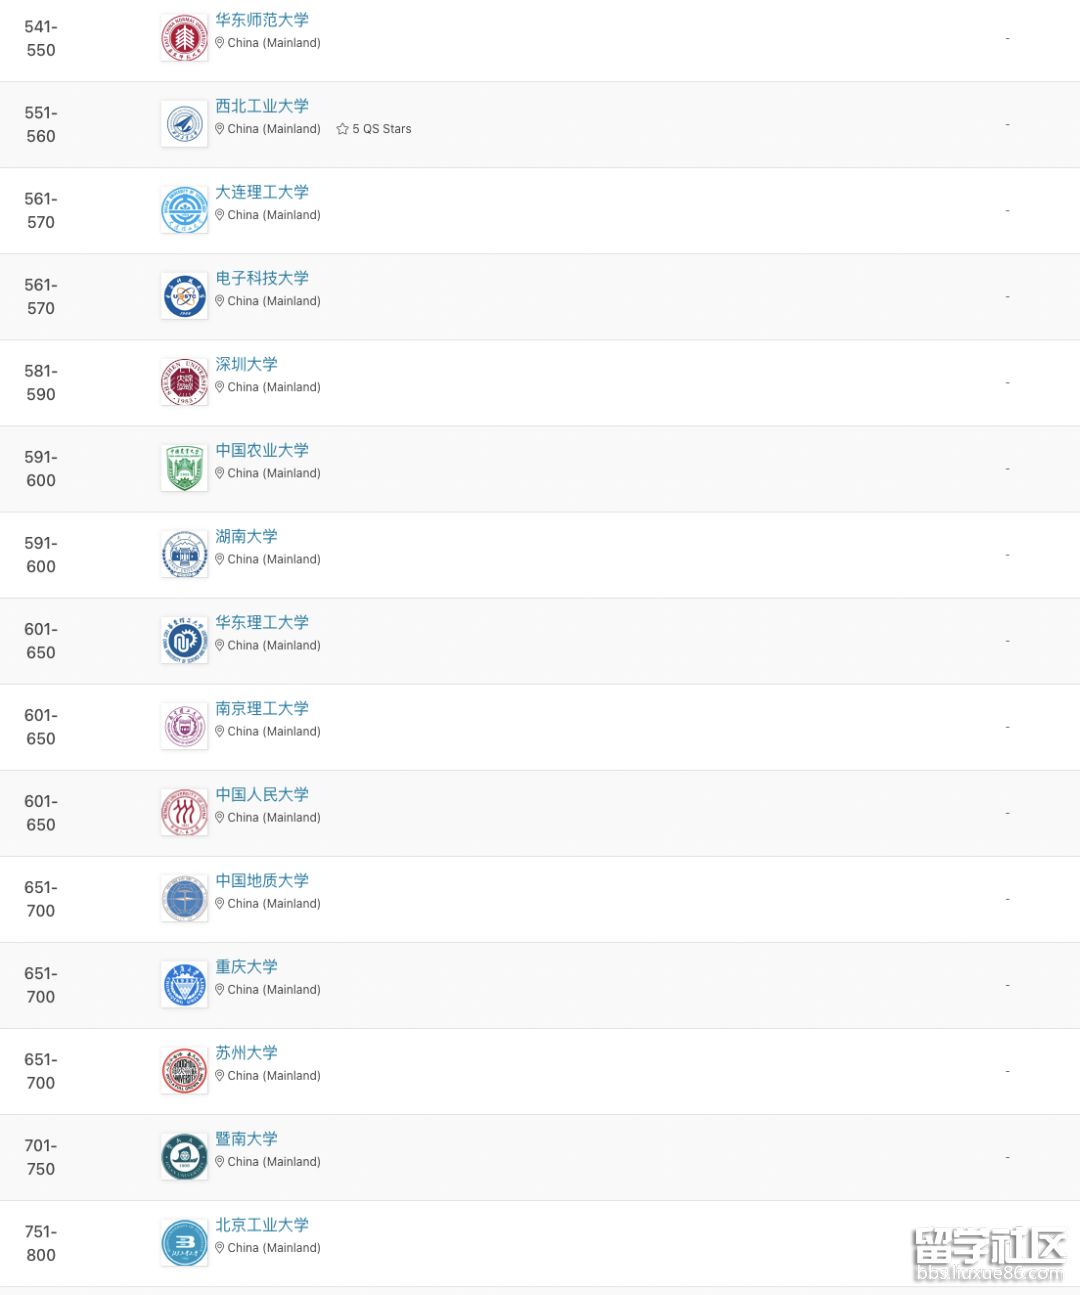Click the 湖南大学 logo icon
This screenshot has height=1295, width=1080.
[184, 554]
